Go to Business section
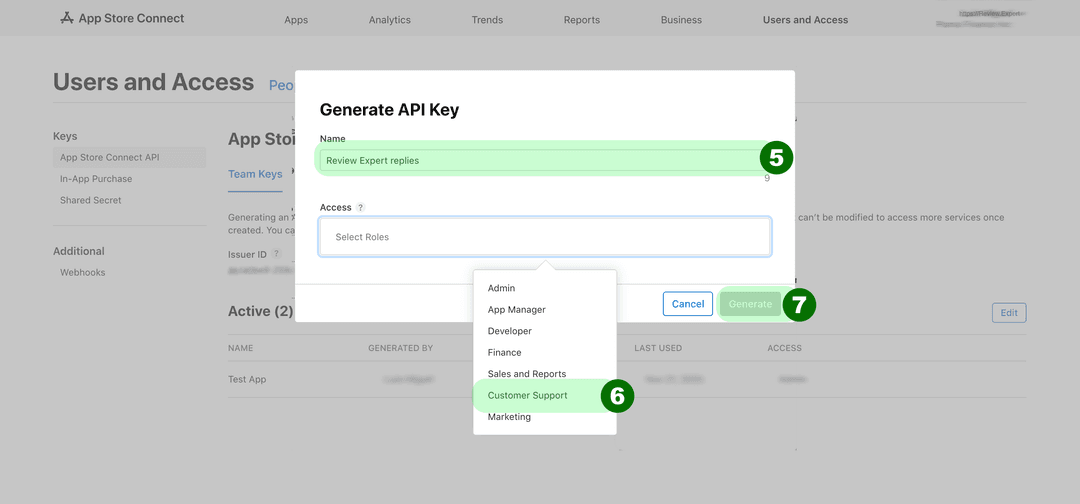 click(681, 20)
